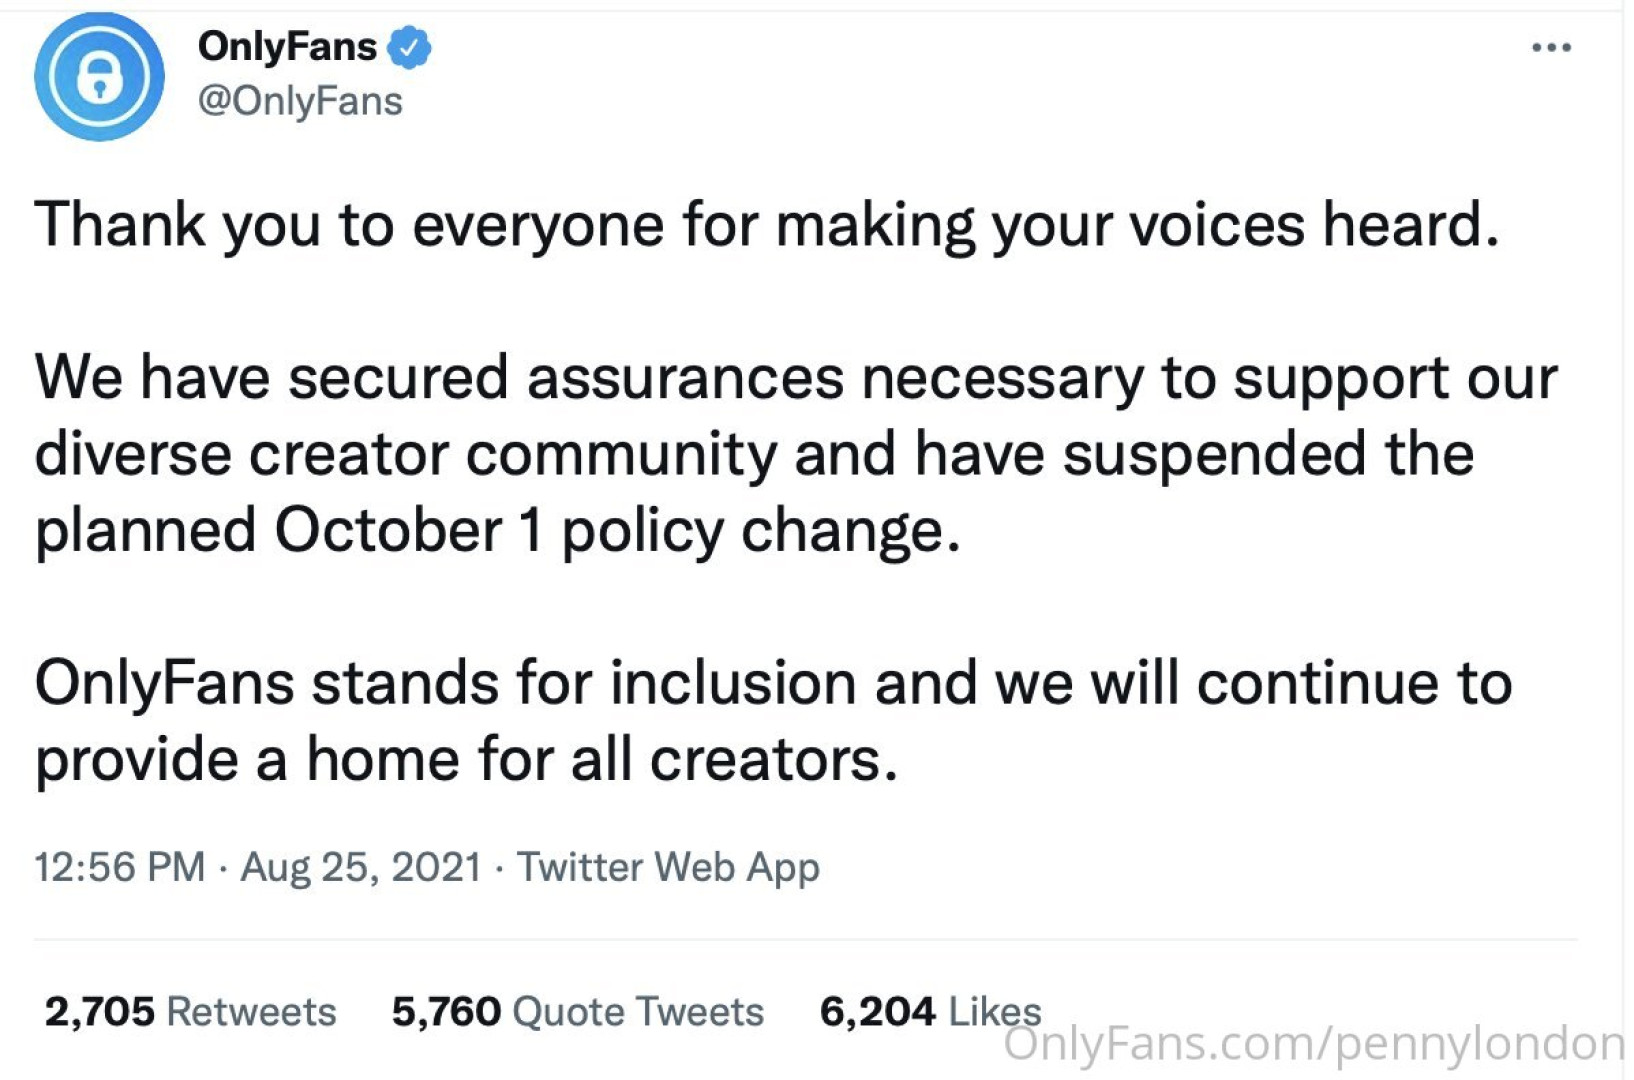View the 5,760 Quote Tweets

tap(577, 1012)
